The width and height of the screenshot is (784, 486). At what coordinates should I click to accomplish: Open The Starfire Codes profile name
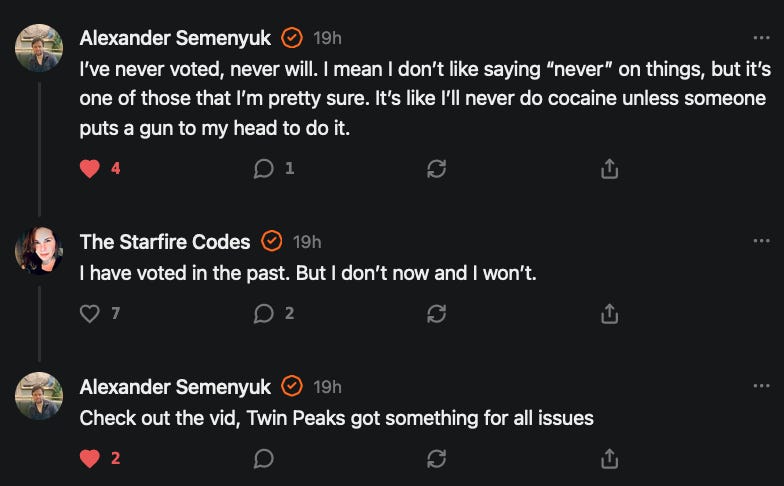pyautogui.click(x=165, y=242)
